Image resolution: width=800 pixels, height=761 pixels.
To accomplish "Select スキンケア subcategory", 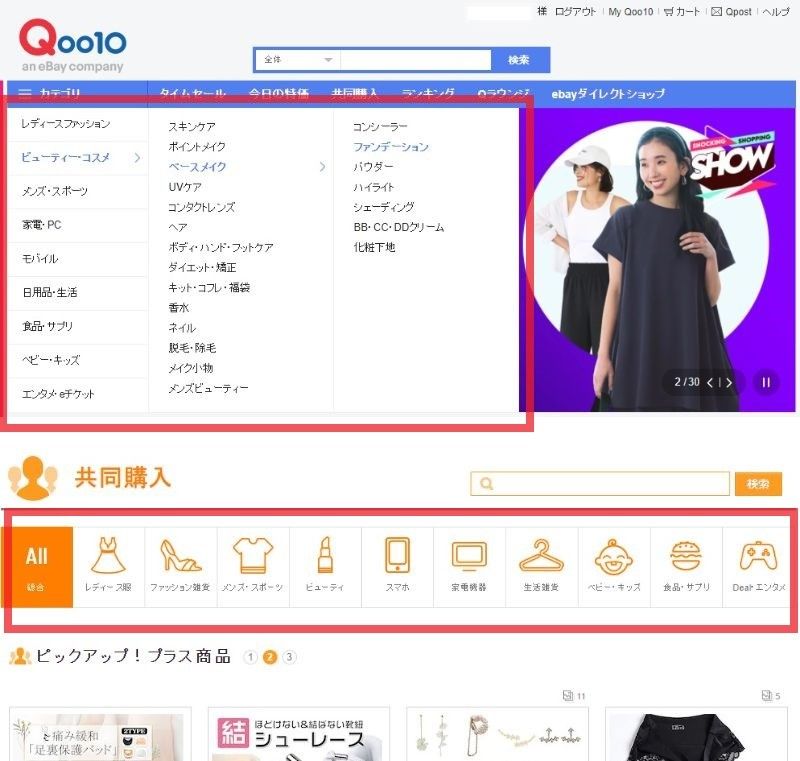I will (x=192, y=126).
